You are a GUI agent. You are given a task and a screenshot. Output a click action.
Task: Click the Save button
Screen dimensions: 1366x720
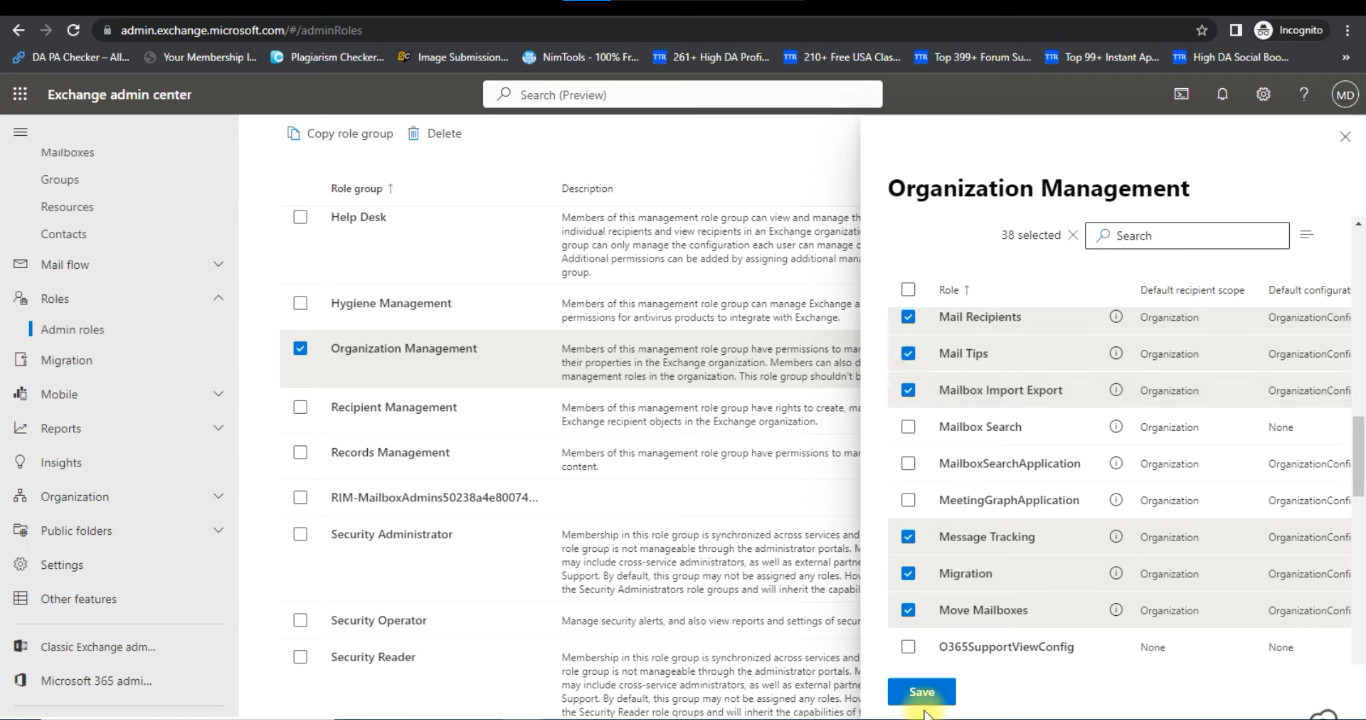coord(921,692)
